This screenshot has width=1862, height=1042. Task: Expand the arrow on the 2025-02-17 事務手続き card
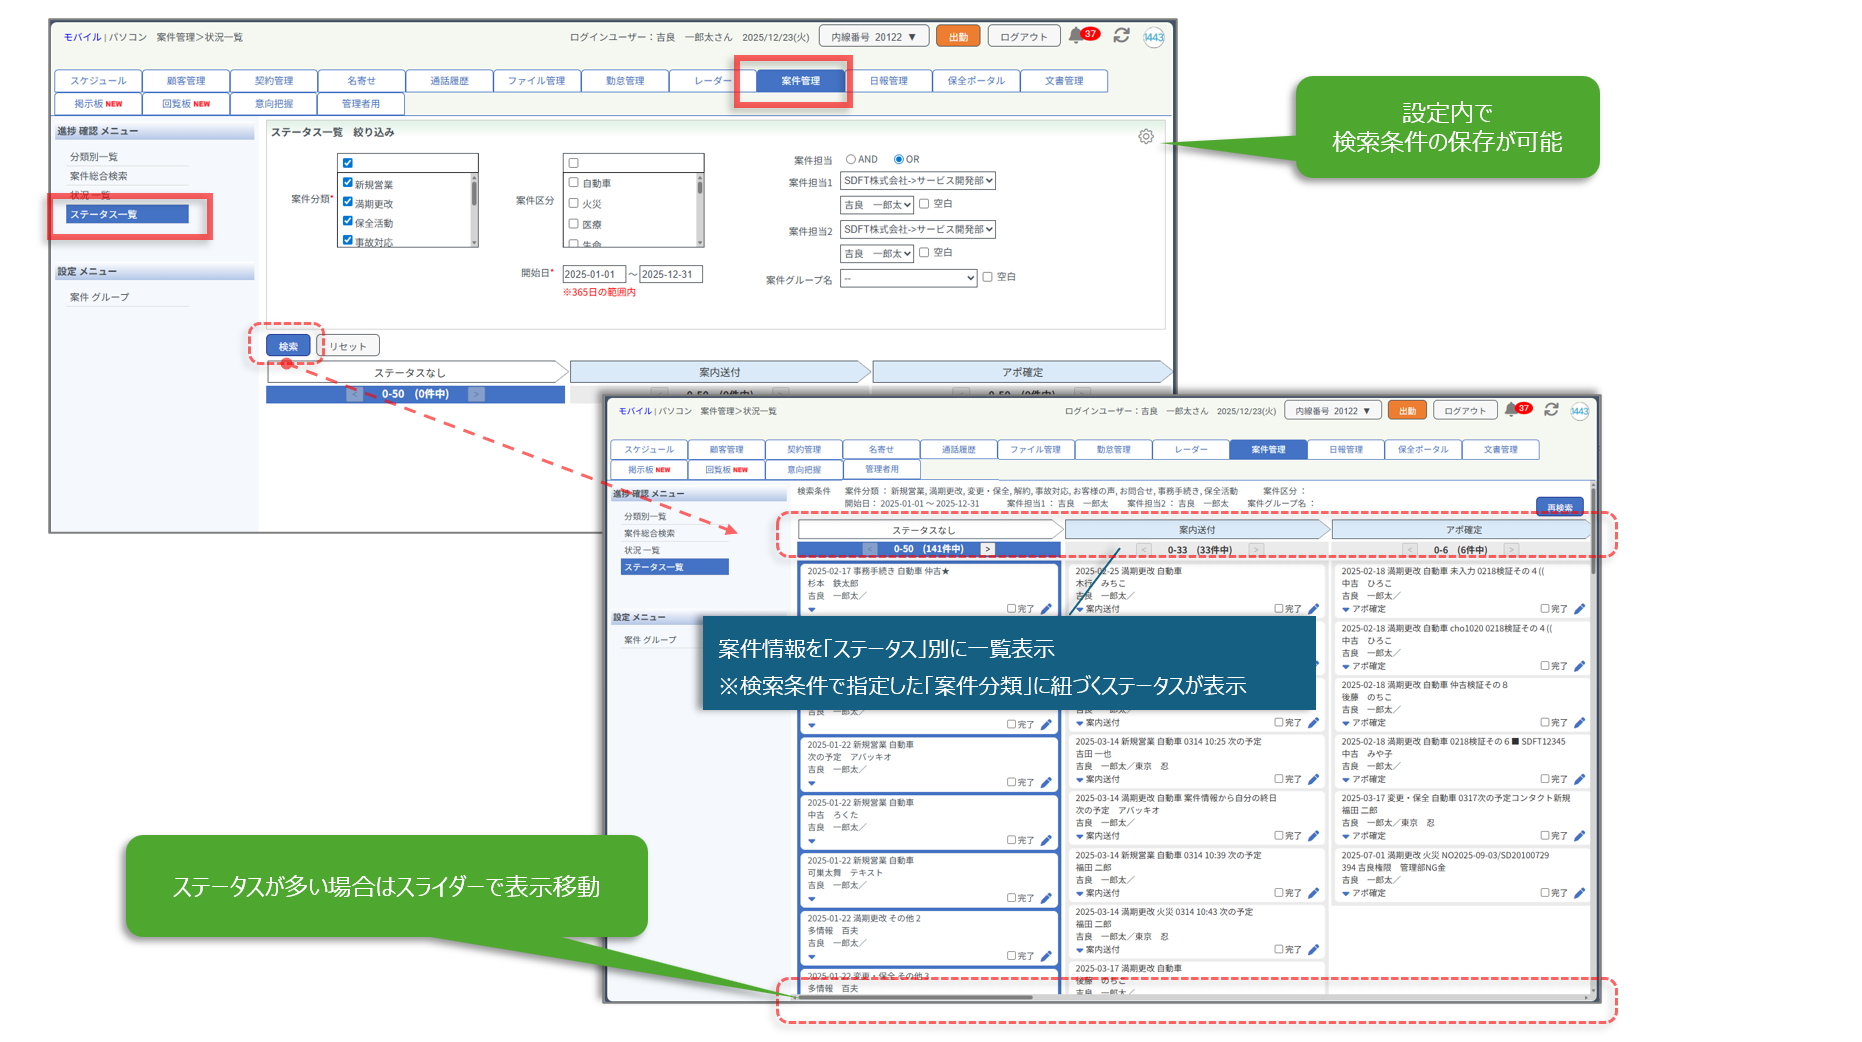point(812,609)
